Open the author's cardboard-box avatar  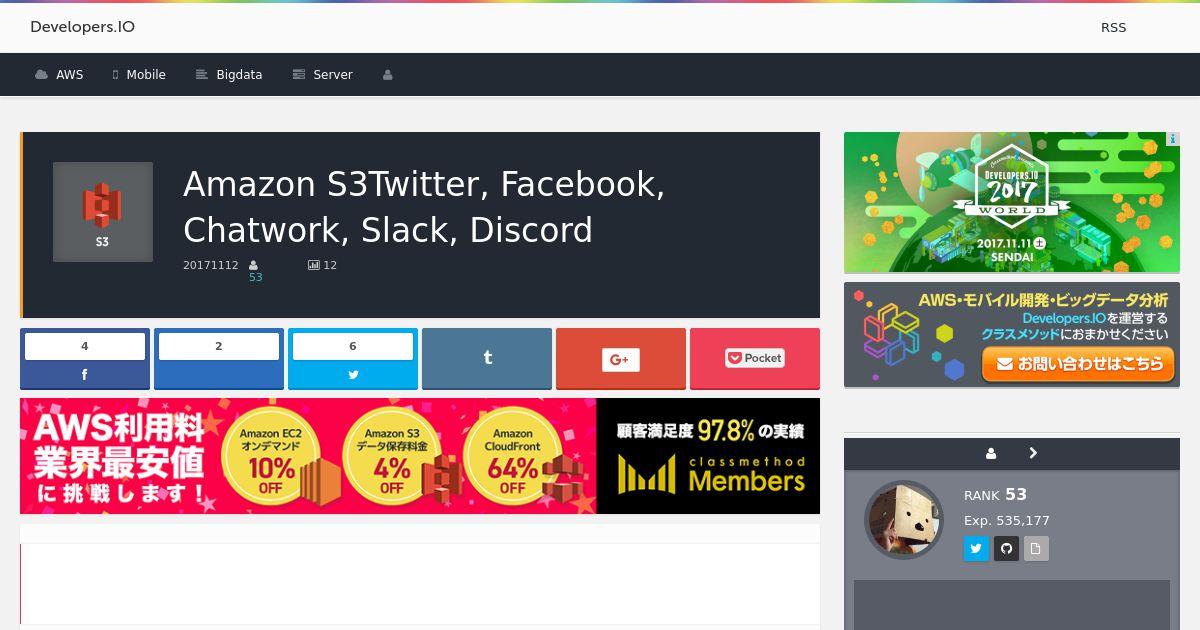tap(904, 520)
